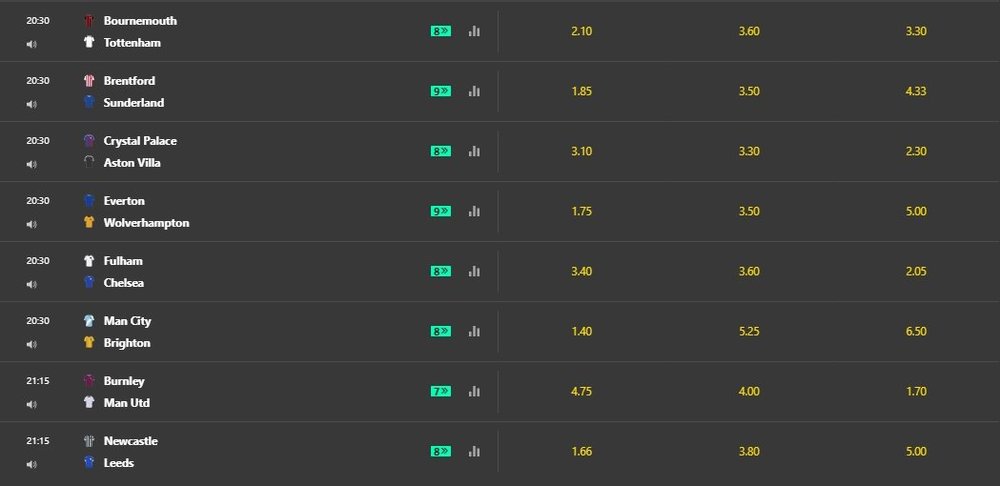
Task: Toggle audio alert for Burnley v Man Utd
Action: tap(31, 404)
